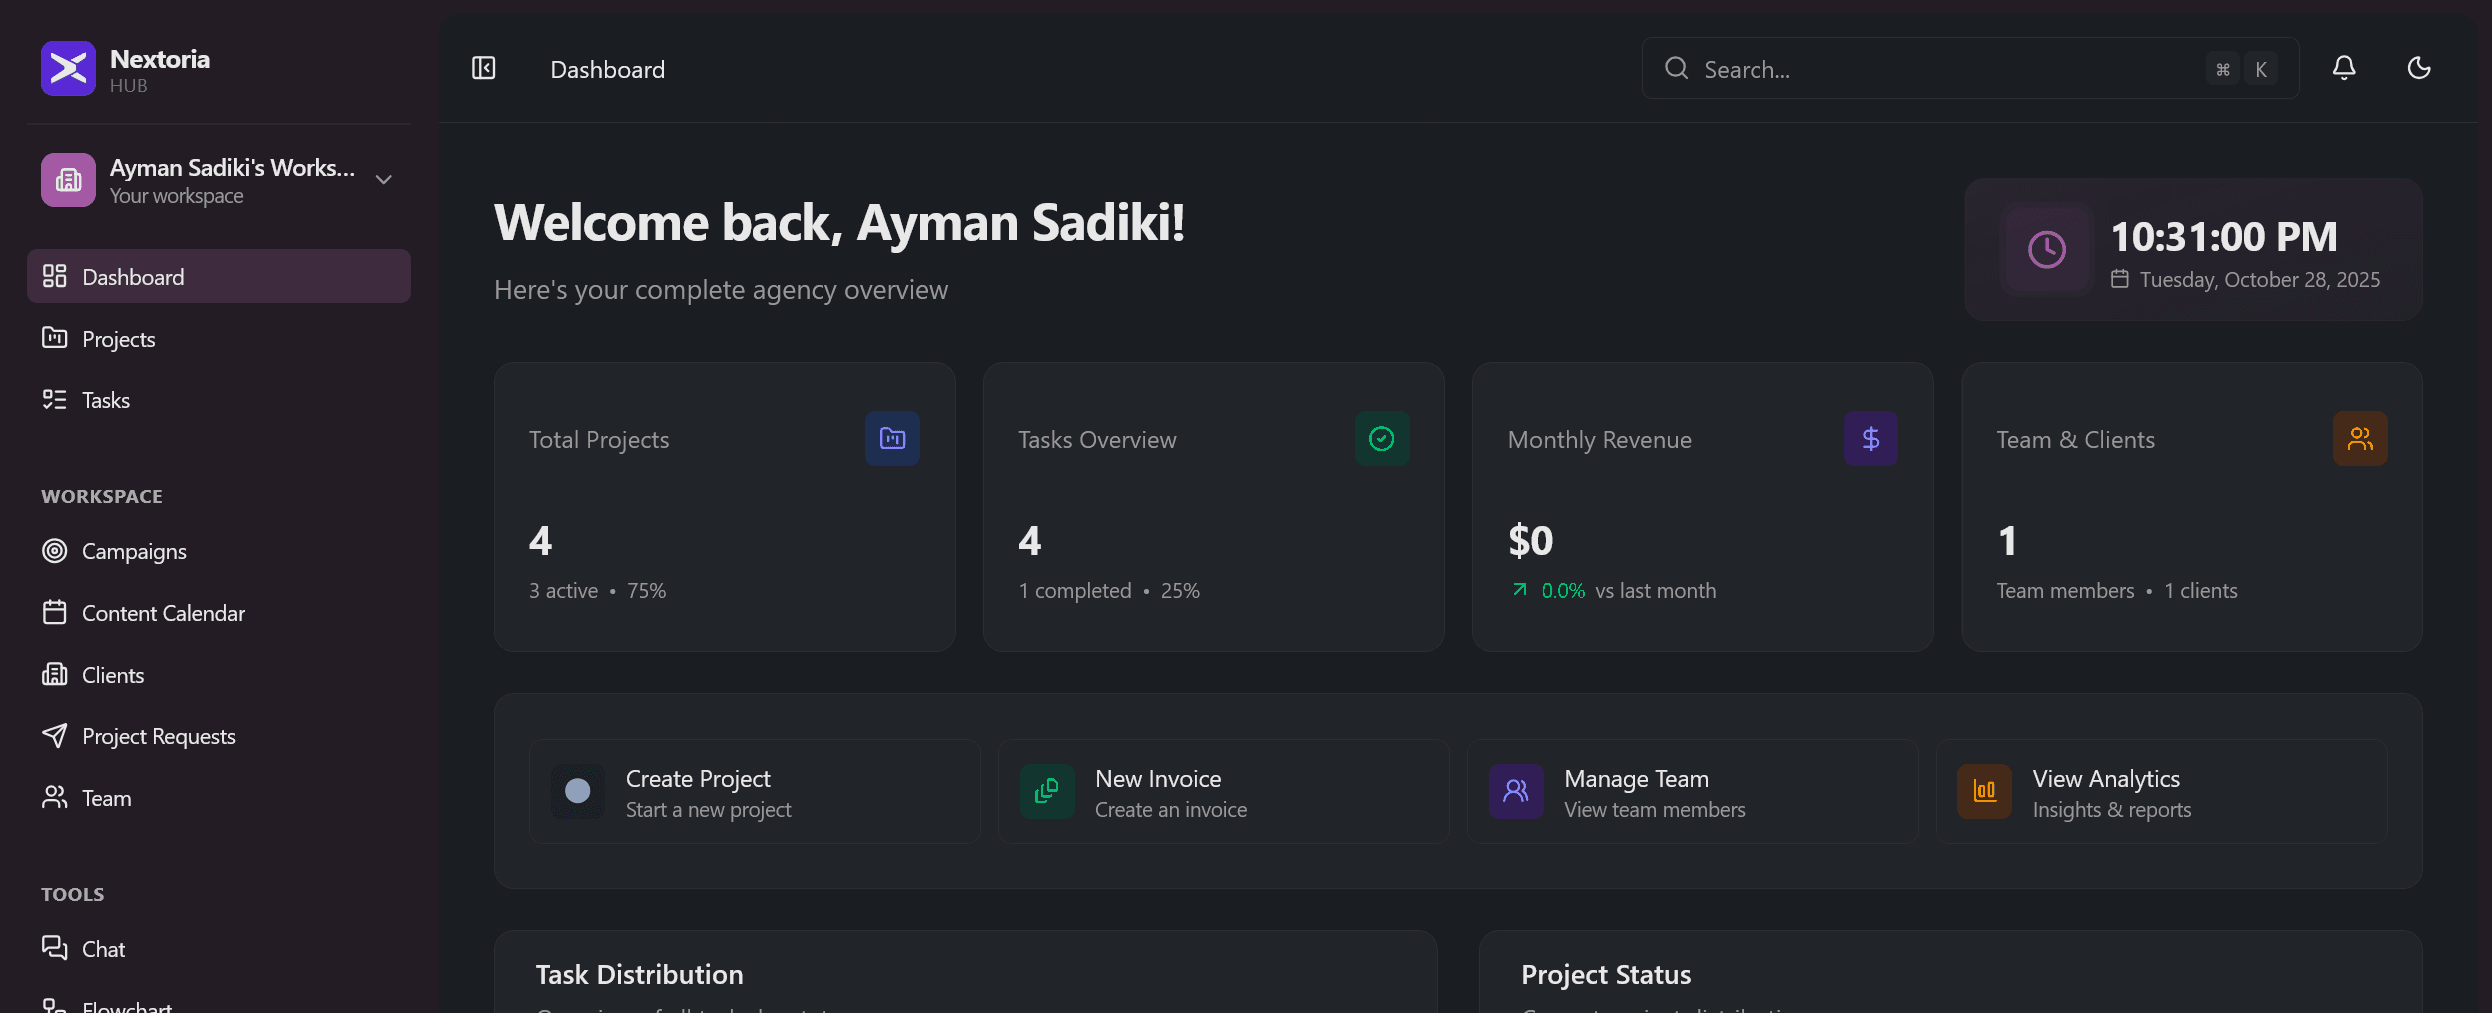The width and height of the screenshot is (2492, 1013).
Task: Expand Ayman Sadiki's Workspace switcher
Action: pyautogui.click(x=383, y=178)
